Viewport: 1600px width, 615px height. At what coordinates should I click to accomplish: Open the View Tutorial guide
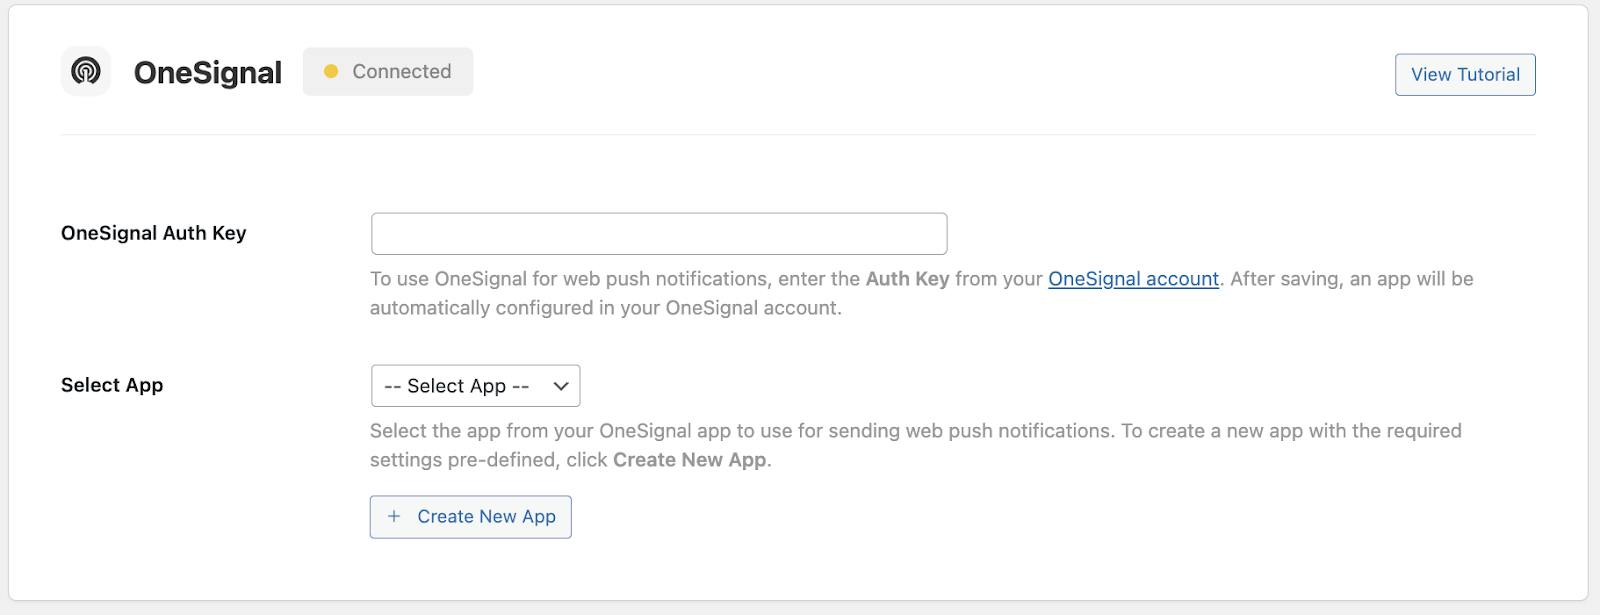coord(1465,75)
